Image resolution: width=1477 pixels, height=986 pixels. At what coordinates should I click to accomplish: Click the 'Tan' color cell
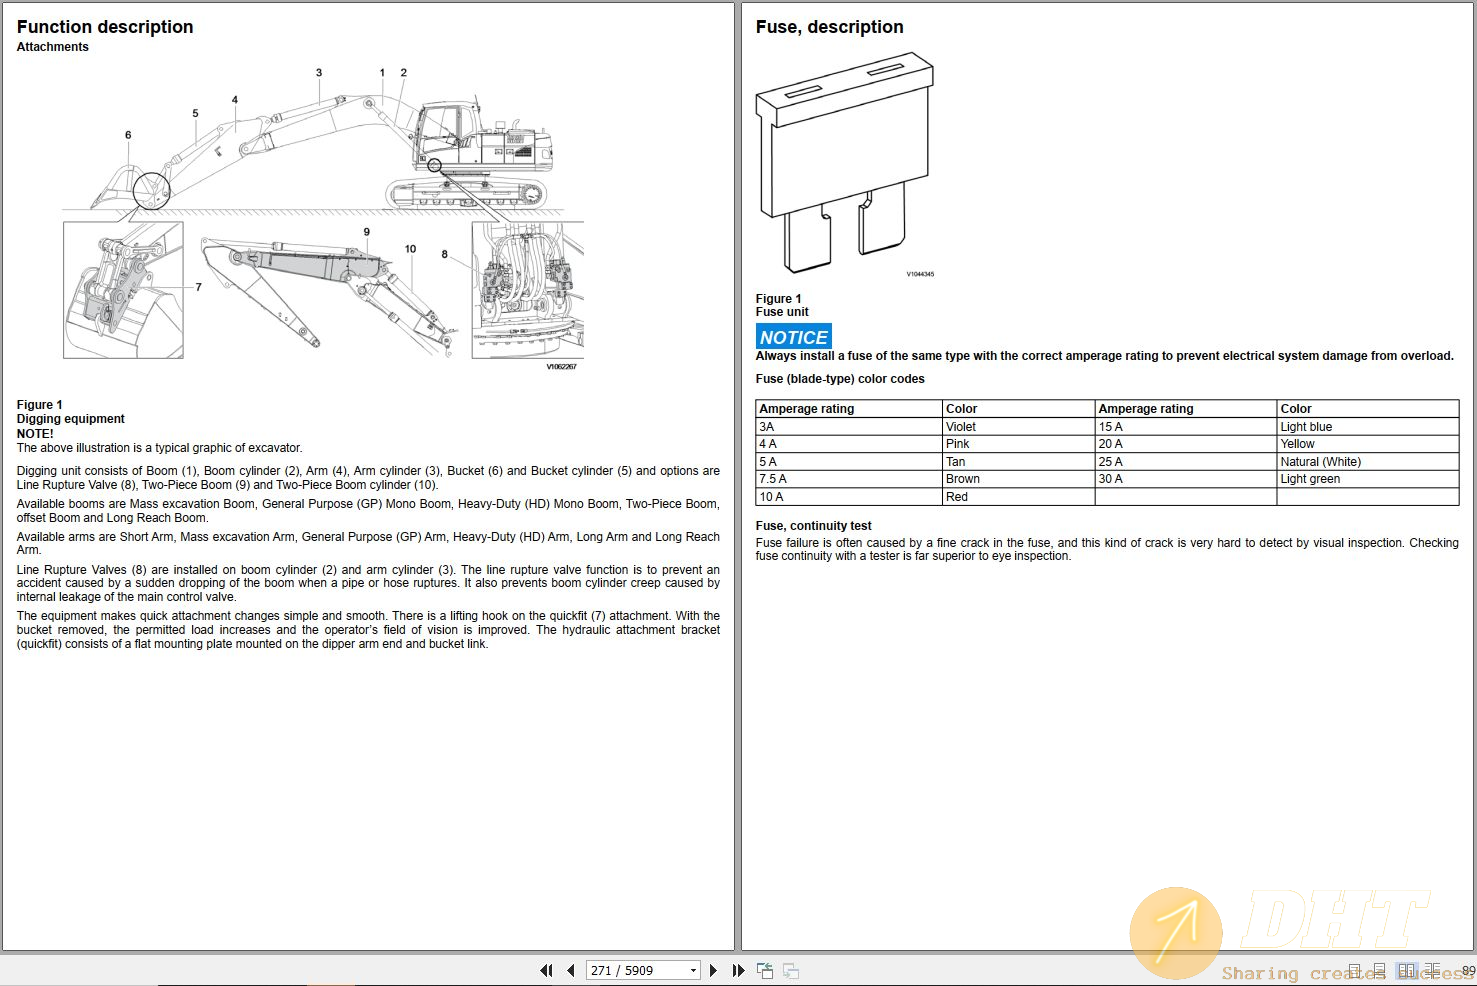(x=1018, y=462)
